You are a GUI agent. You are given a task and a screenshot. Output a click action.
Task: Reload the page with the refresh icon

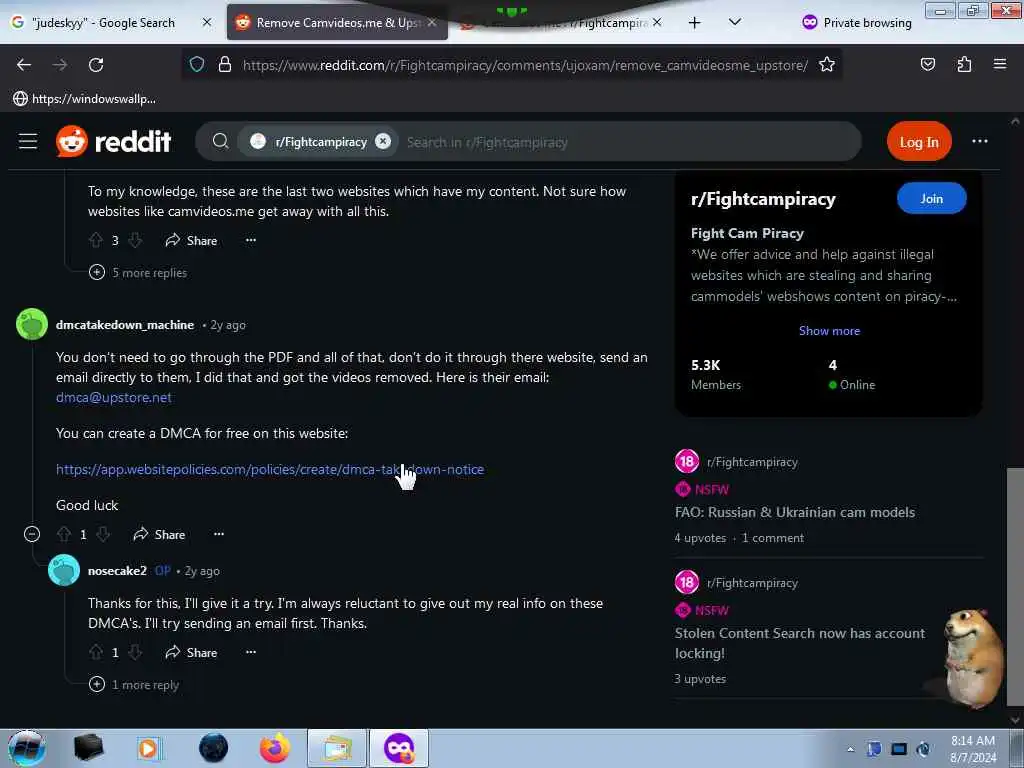coord(96,65)
